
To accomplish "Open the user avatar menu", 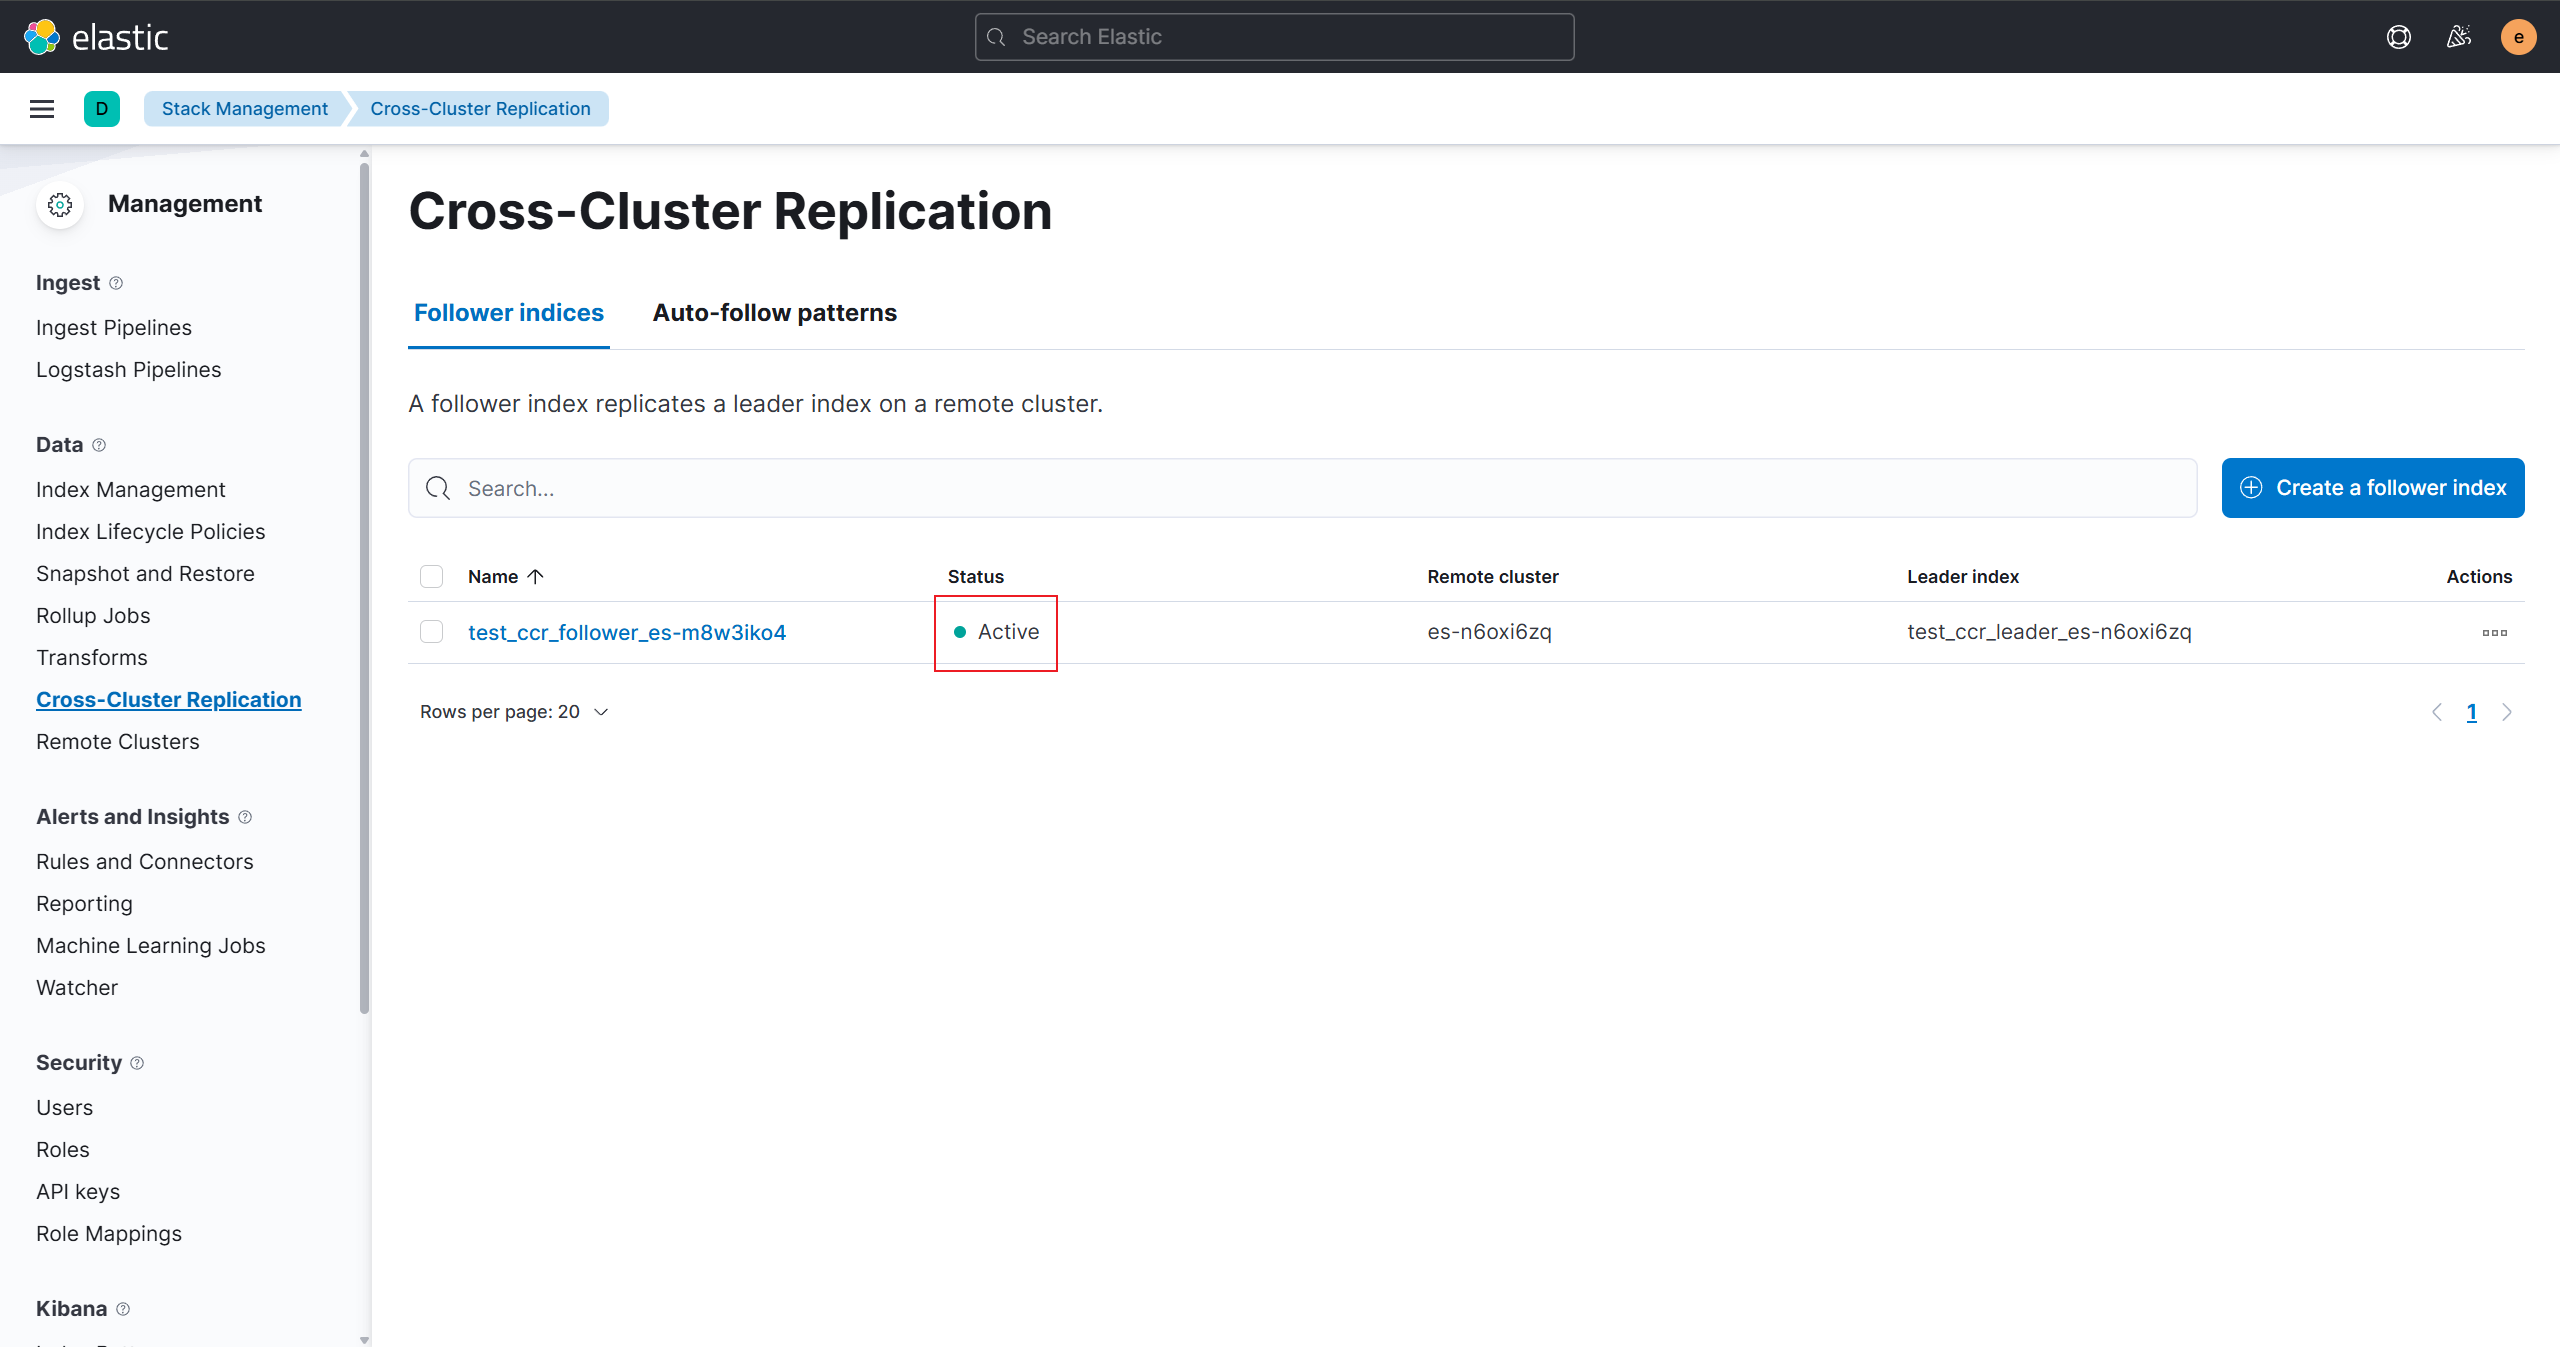I will click(x=2518, y=37).
